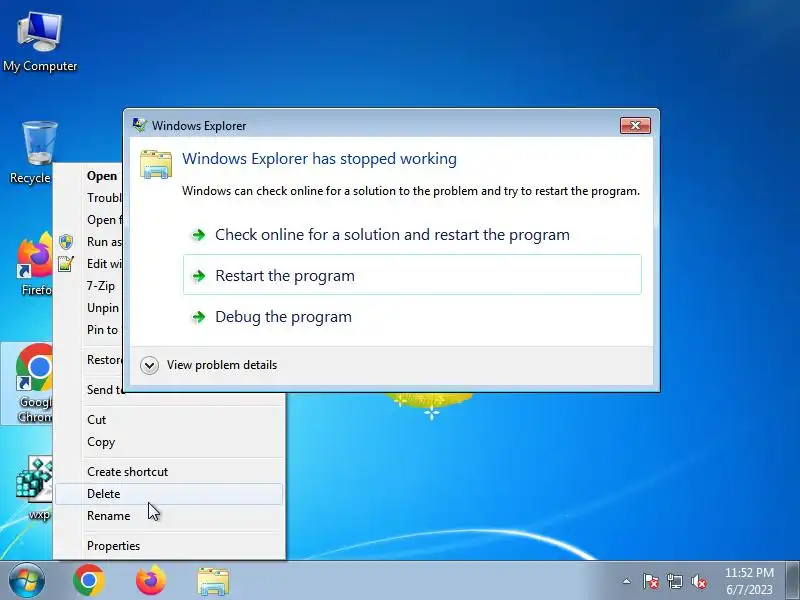
Task: Select the wxp desktop icon
Action: [34, 487]
